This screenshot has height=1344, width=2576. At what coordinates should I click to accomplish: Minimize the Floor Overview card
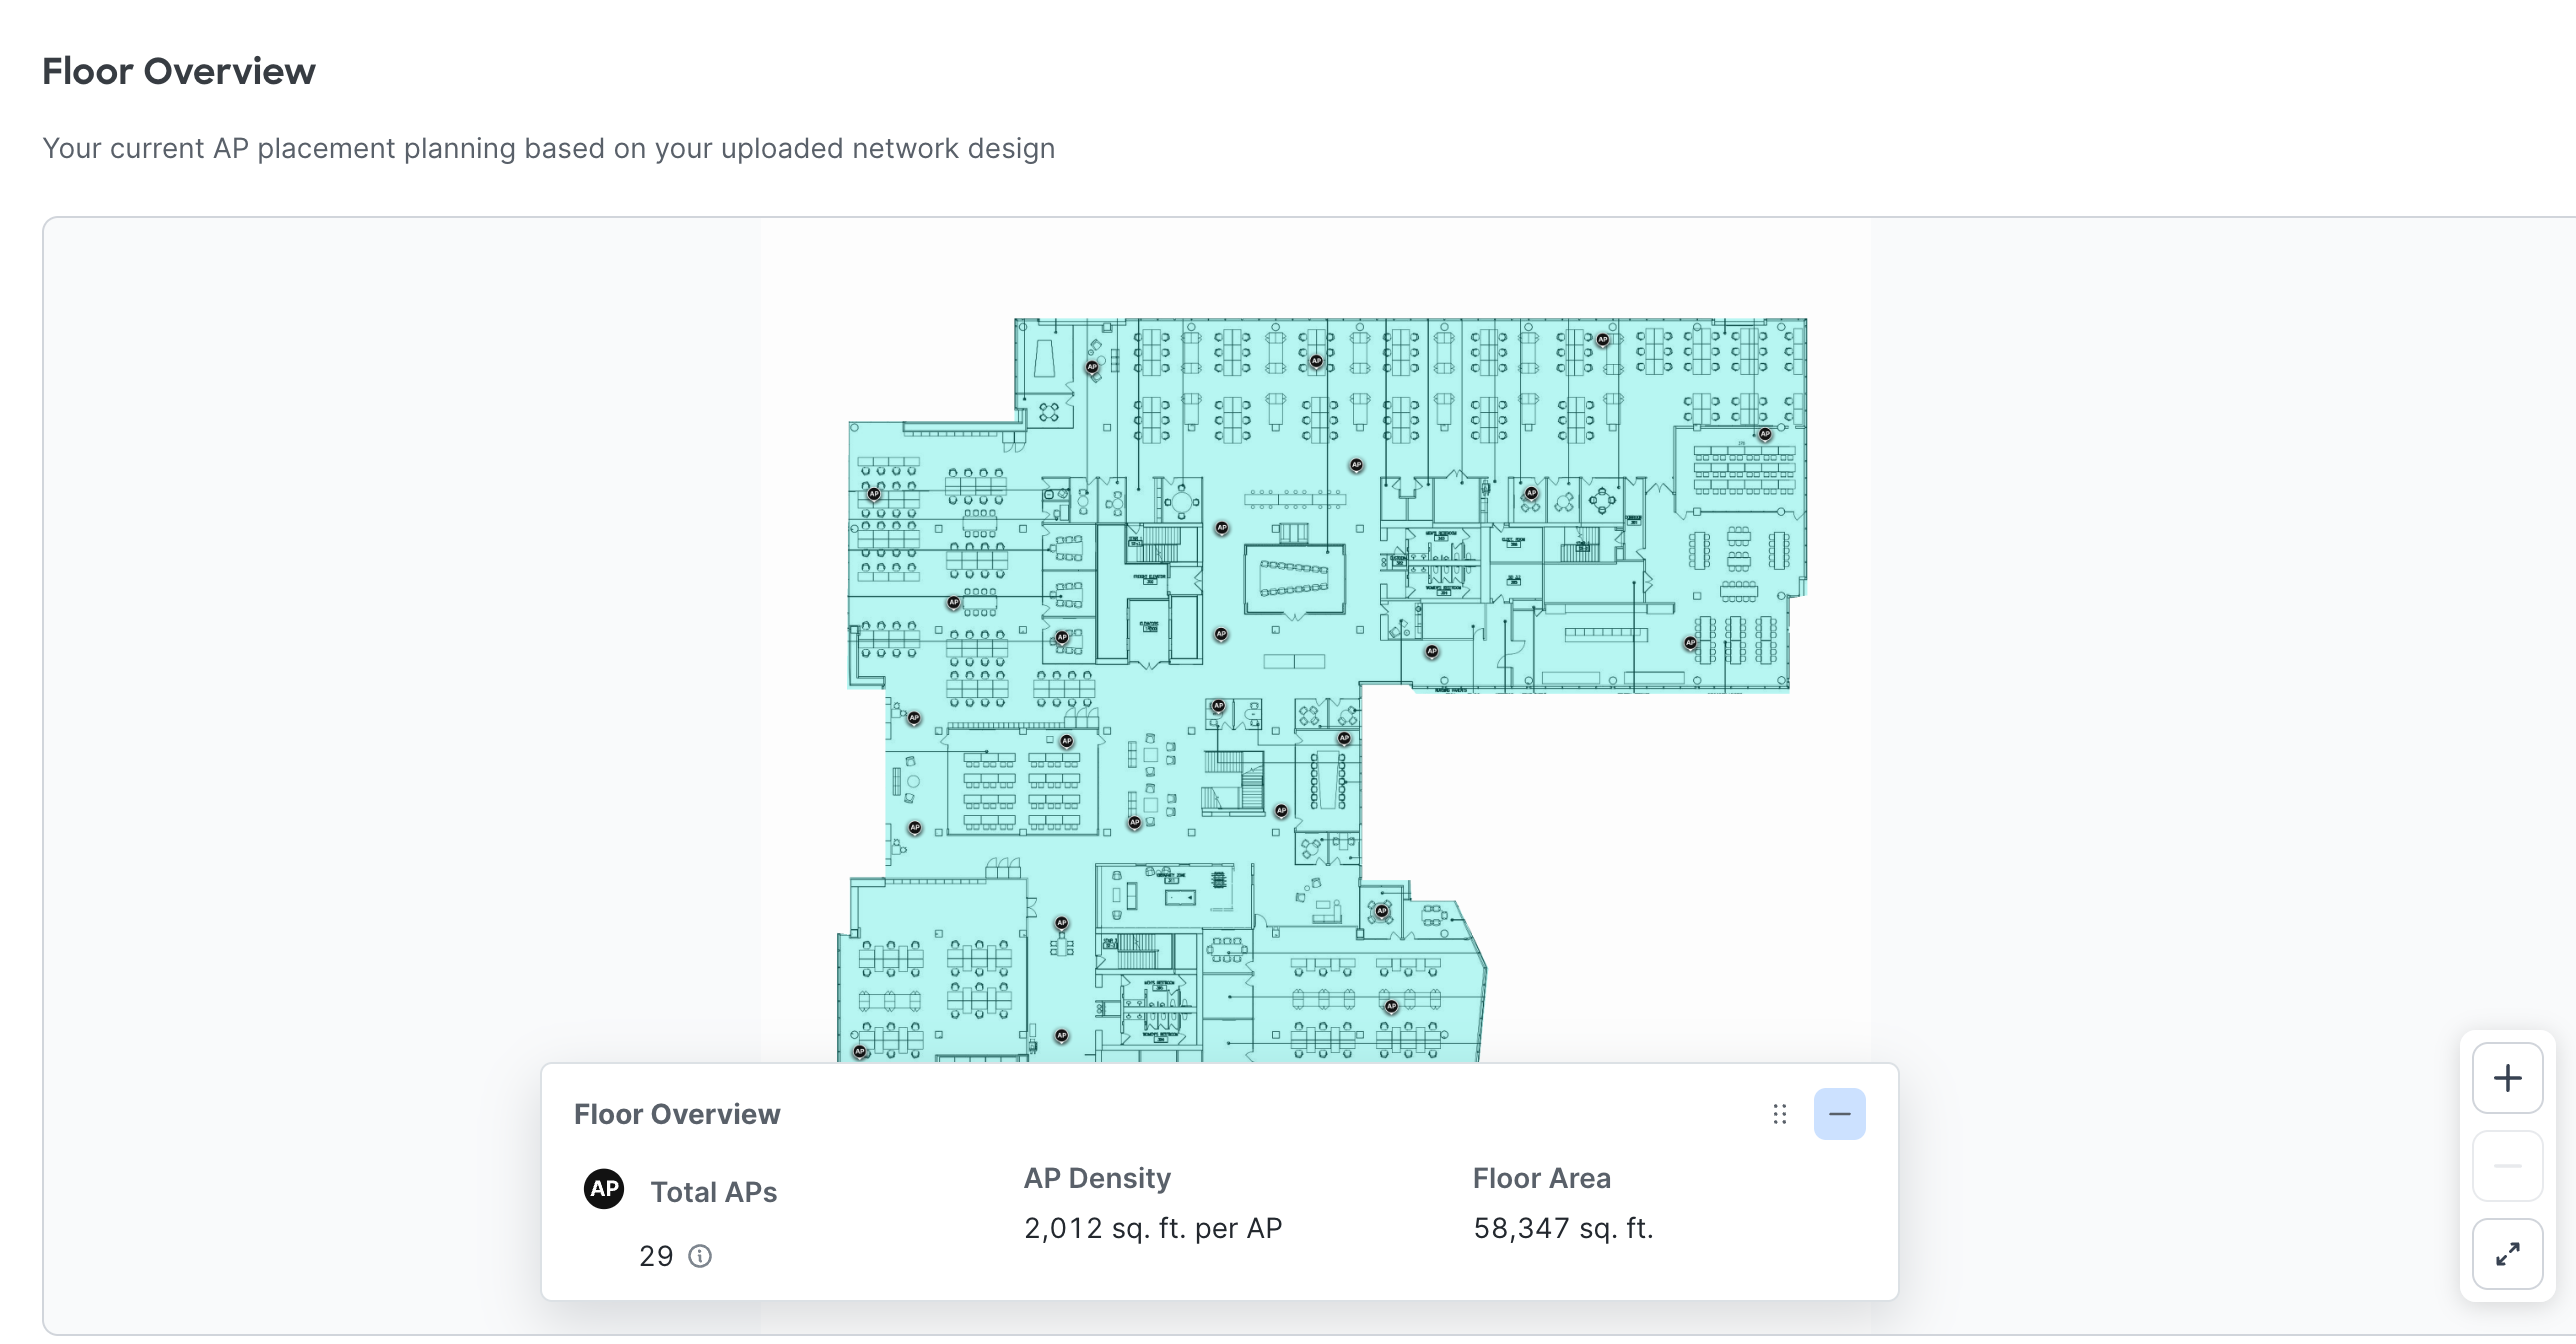click(1839, 1114)
